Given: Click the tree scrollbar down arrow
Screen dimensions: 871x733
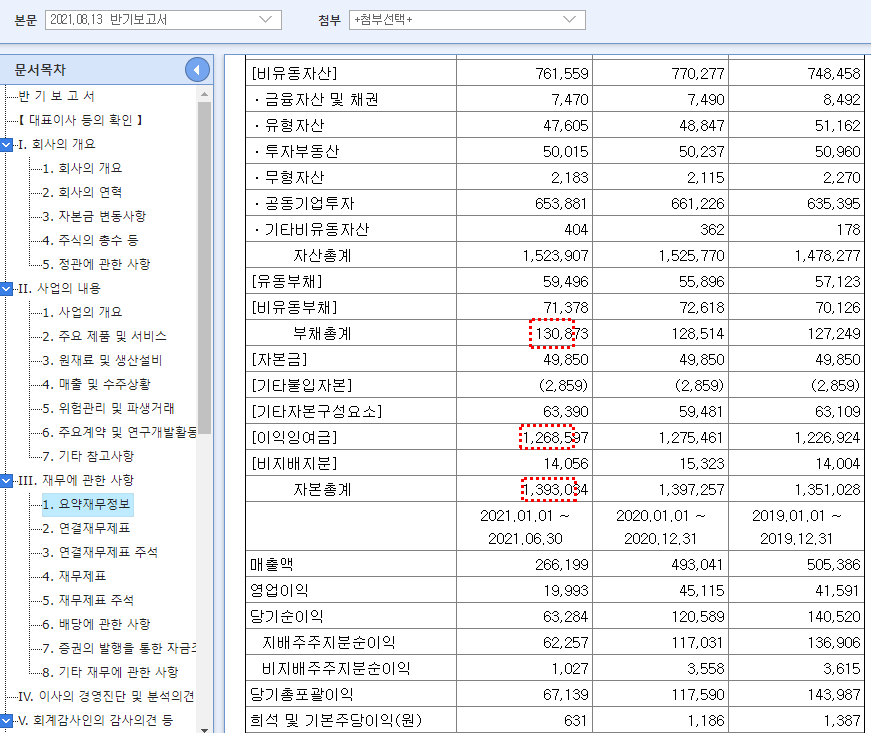Looking at the screenshot, I should coord(204,729).
